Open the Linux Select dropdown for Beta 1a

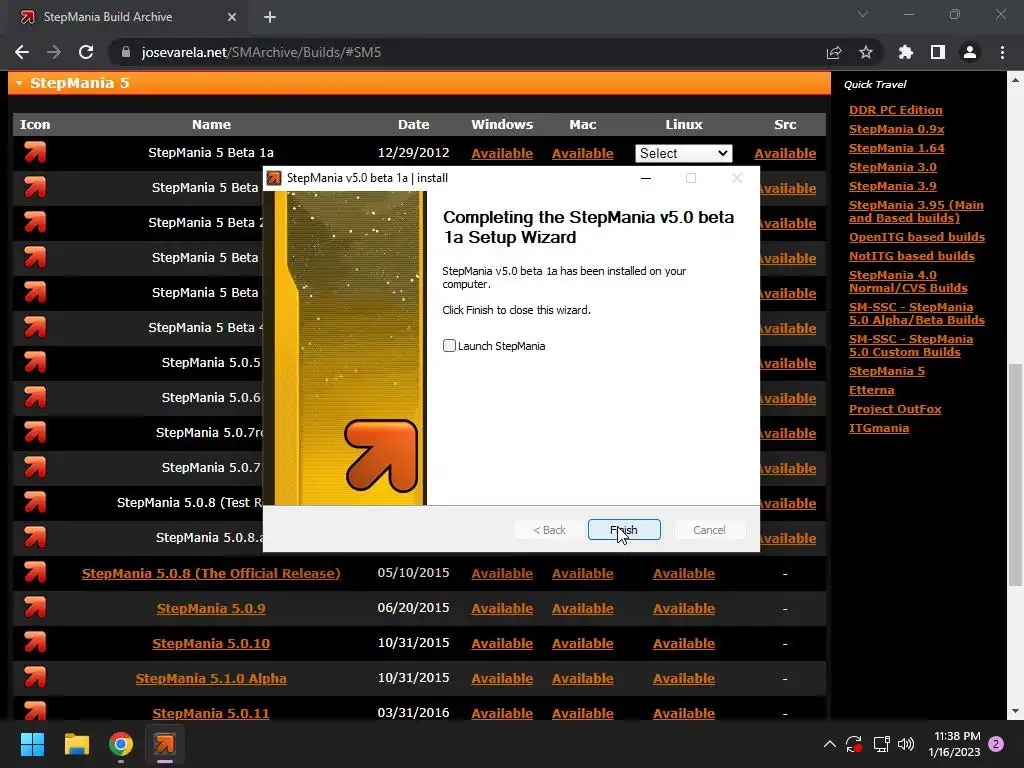tap(684, 153)
